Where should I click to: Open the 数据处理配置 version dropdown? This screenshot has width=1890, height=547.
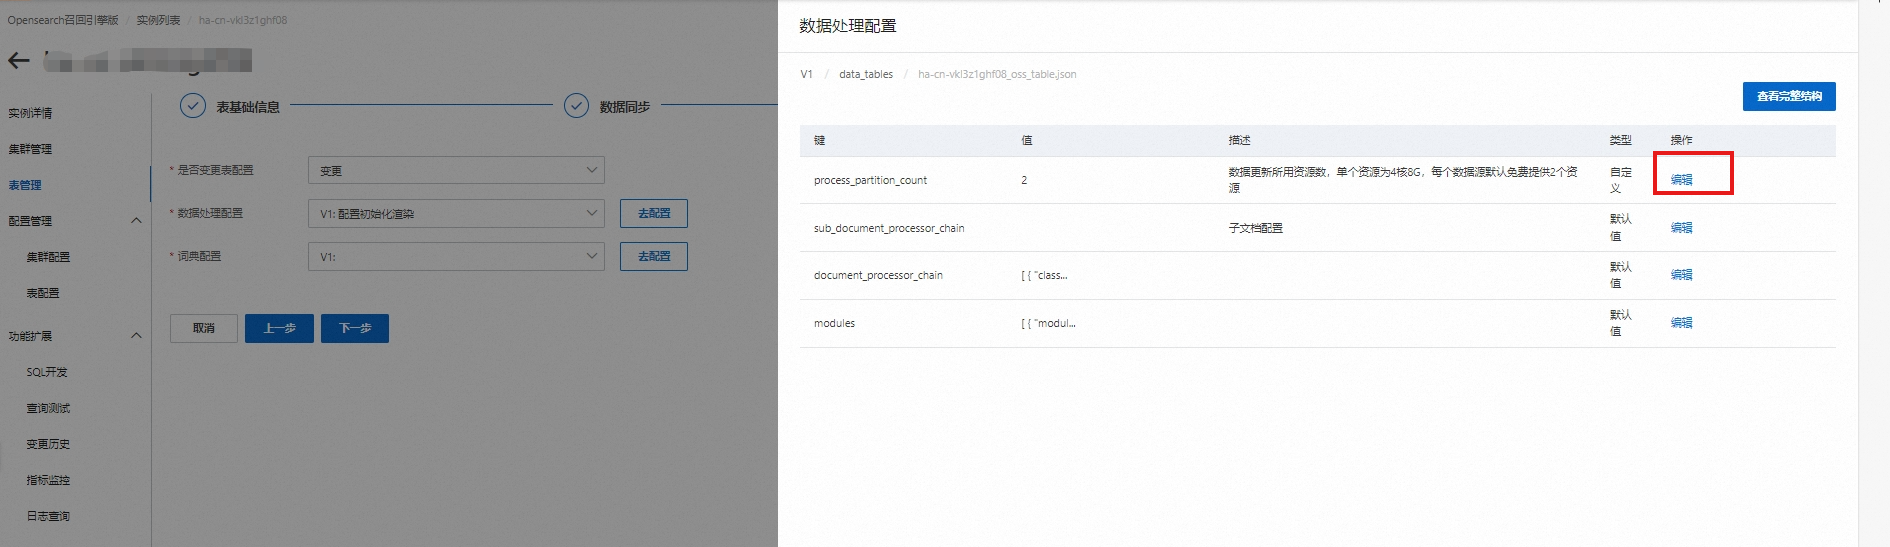coord(456,213)
